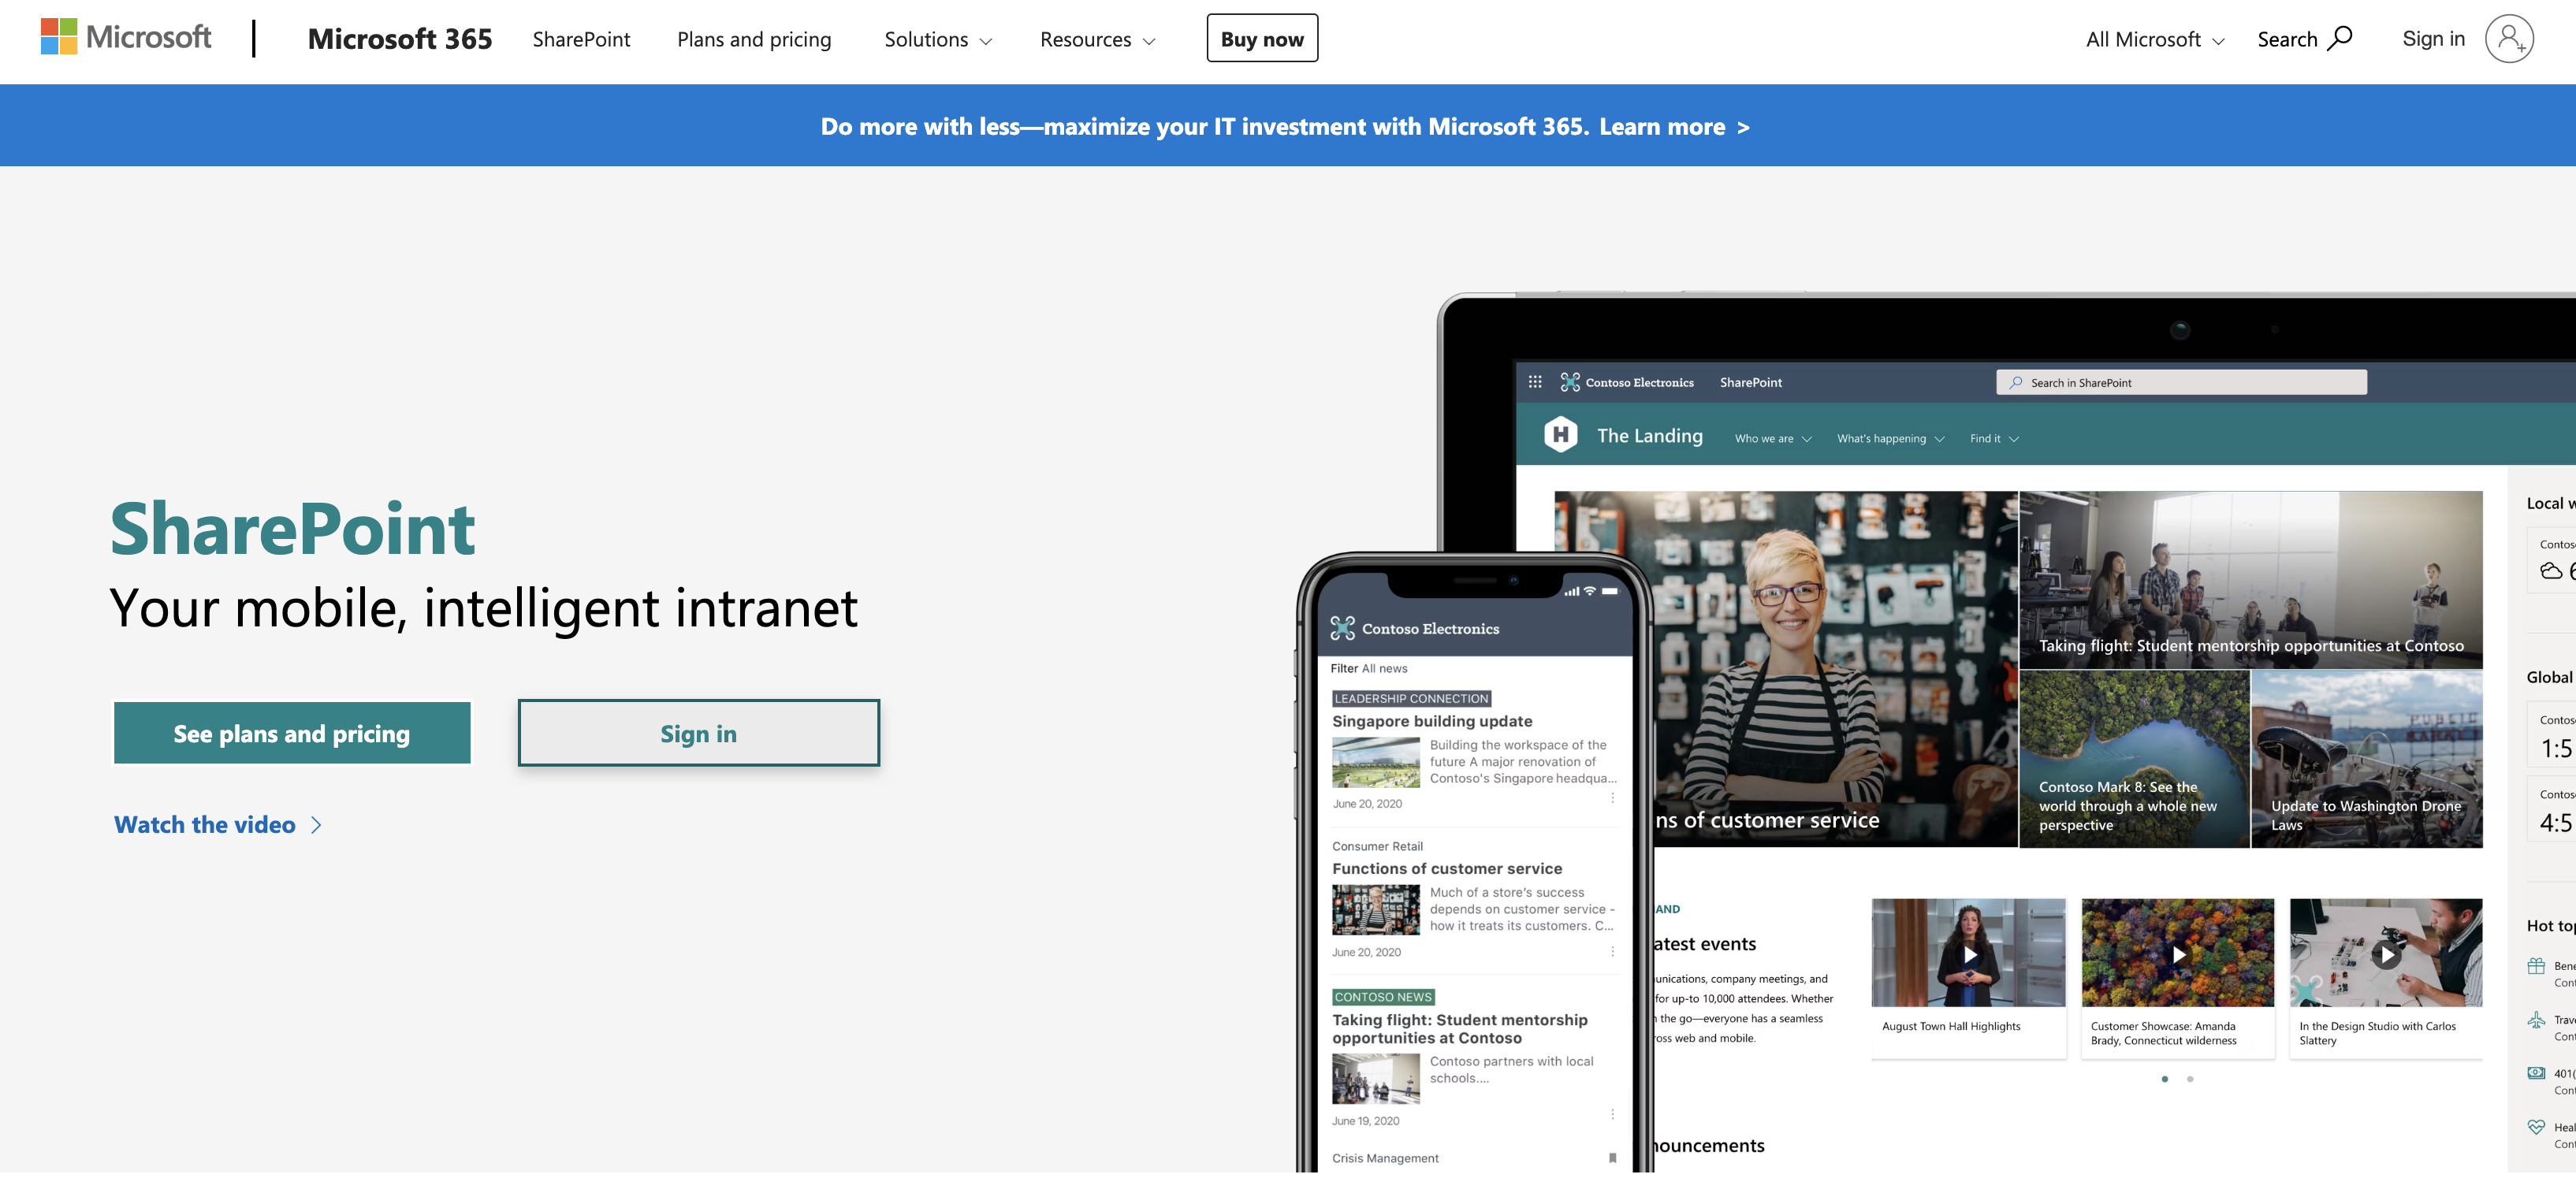Select the first carousel page dot
2576x1204 pixels.
click(2165, 1079)
